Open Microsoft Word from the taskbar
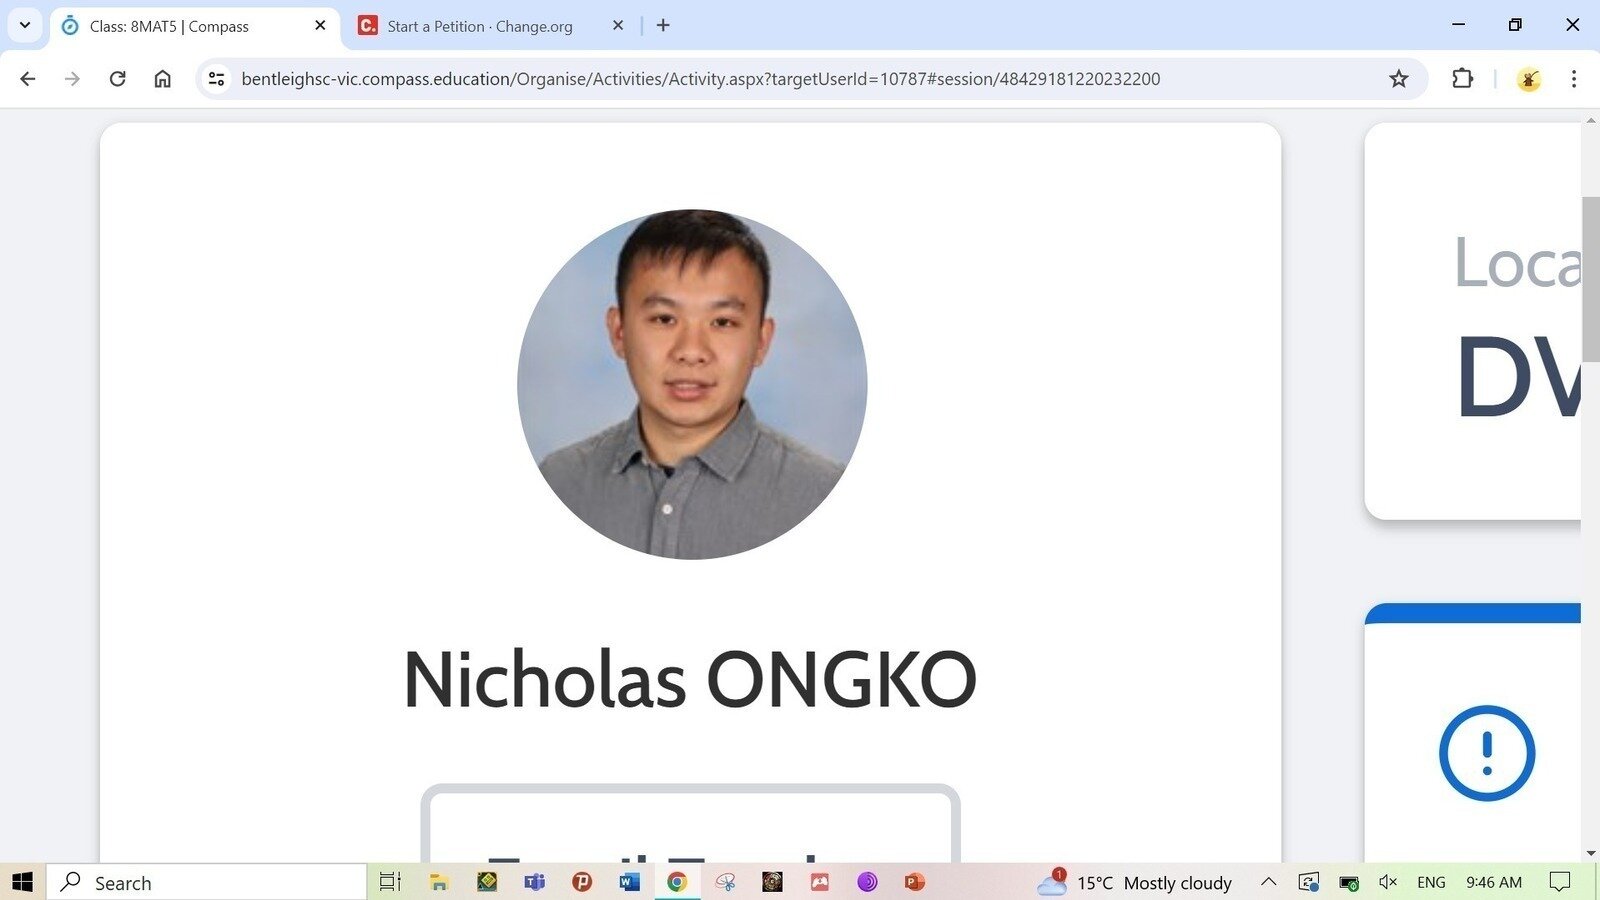Image resolution: width=1600 pixels, height=900 pixels. click(629, 882)
